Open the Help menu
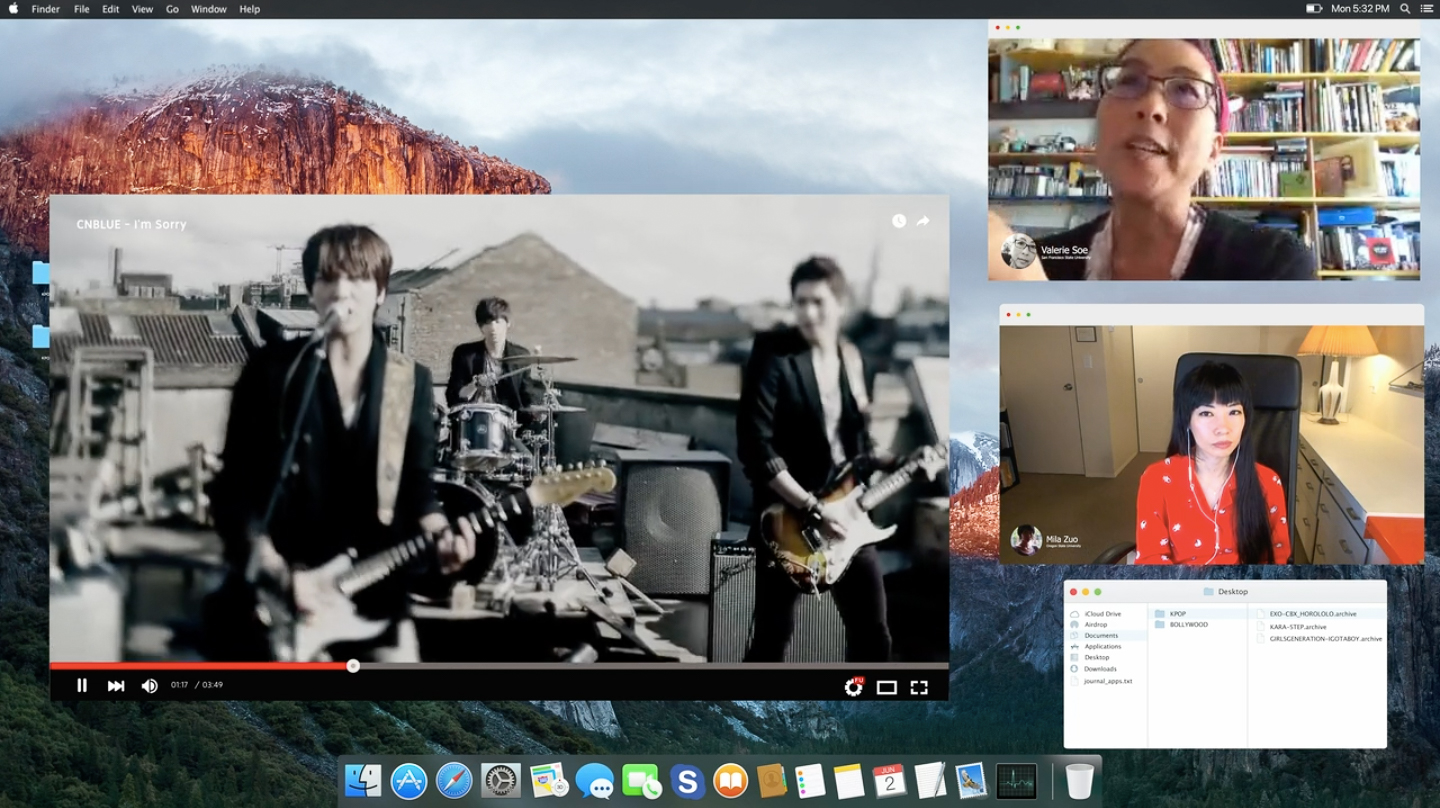This screenshot has height=808, width=1440. [250, 9]
